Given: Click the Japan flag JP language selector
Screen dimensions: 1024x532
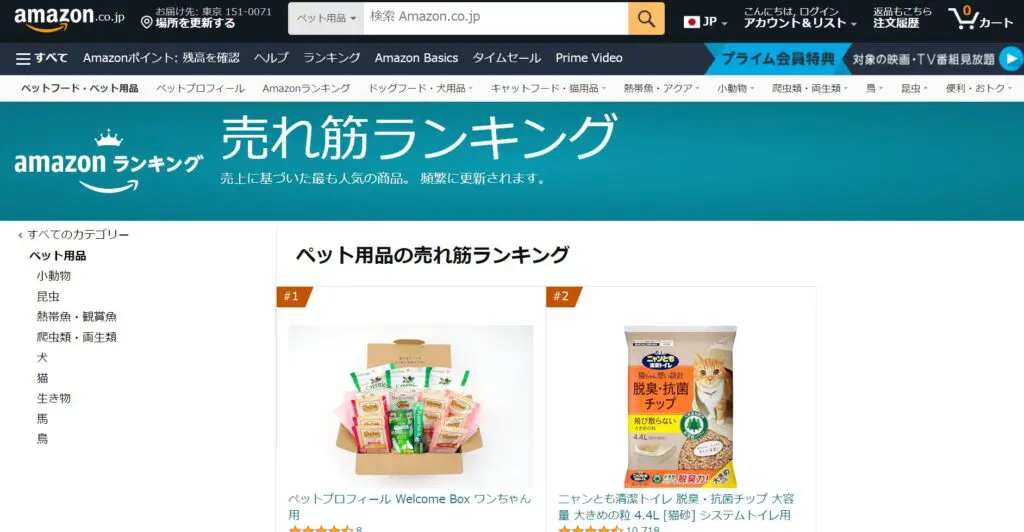Looking at the screenshot, I should 705,22.
